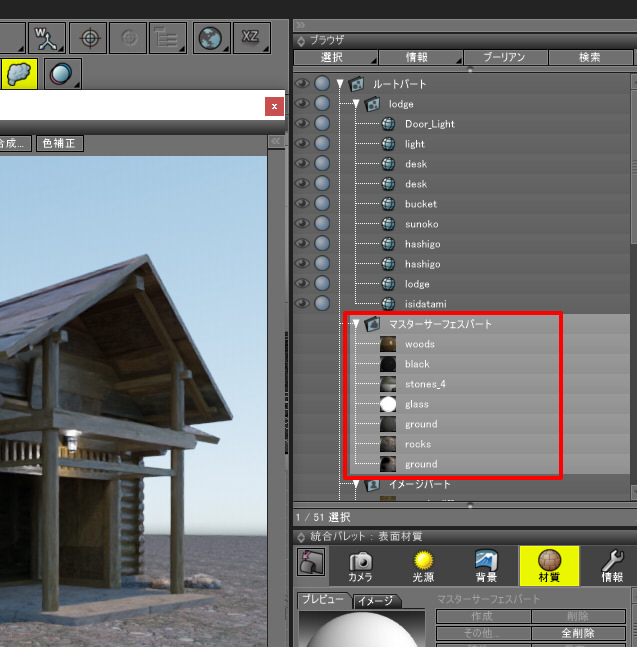Click the globe icon in top toolbar
637x647 pixels.
coord(211,38)
